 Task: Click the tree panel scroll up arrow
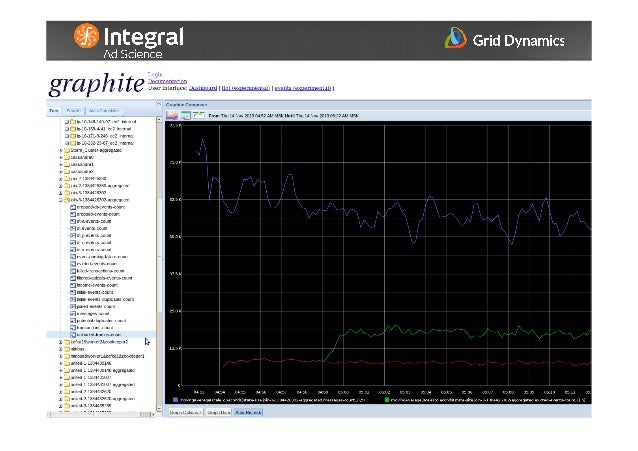159,119
